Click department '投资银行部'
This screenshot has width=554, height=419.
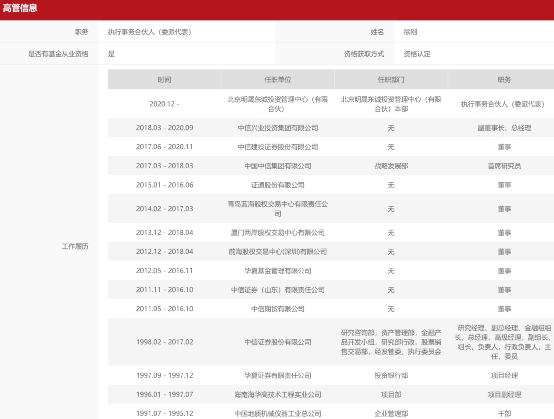(x=391, y=375)
